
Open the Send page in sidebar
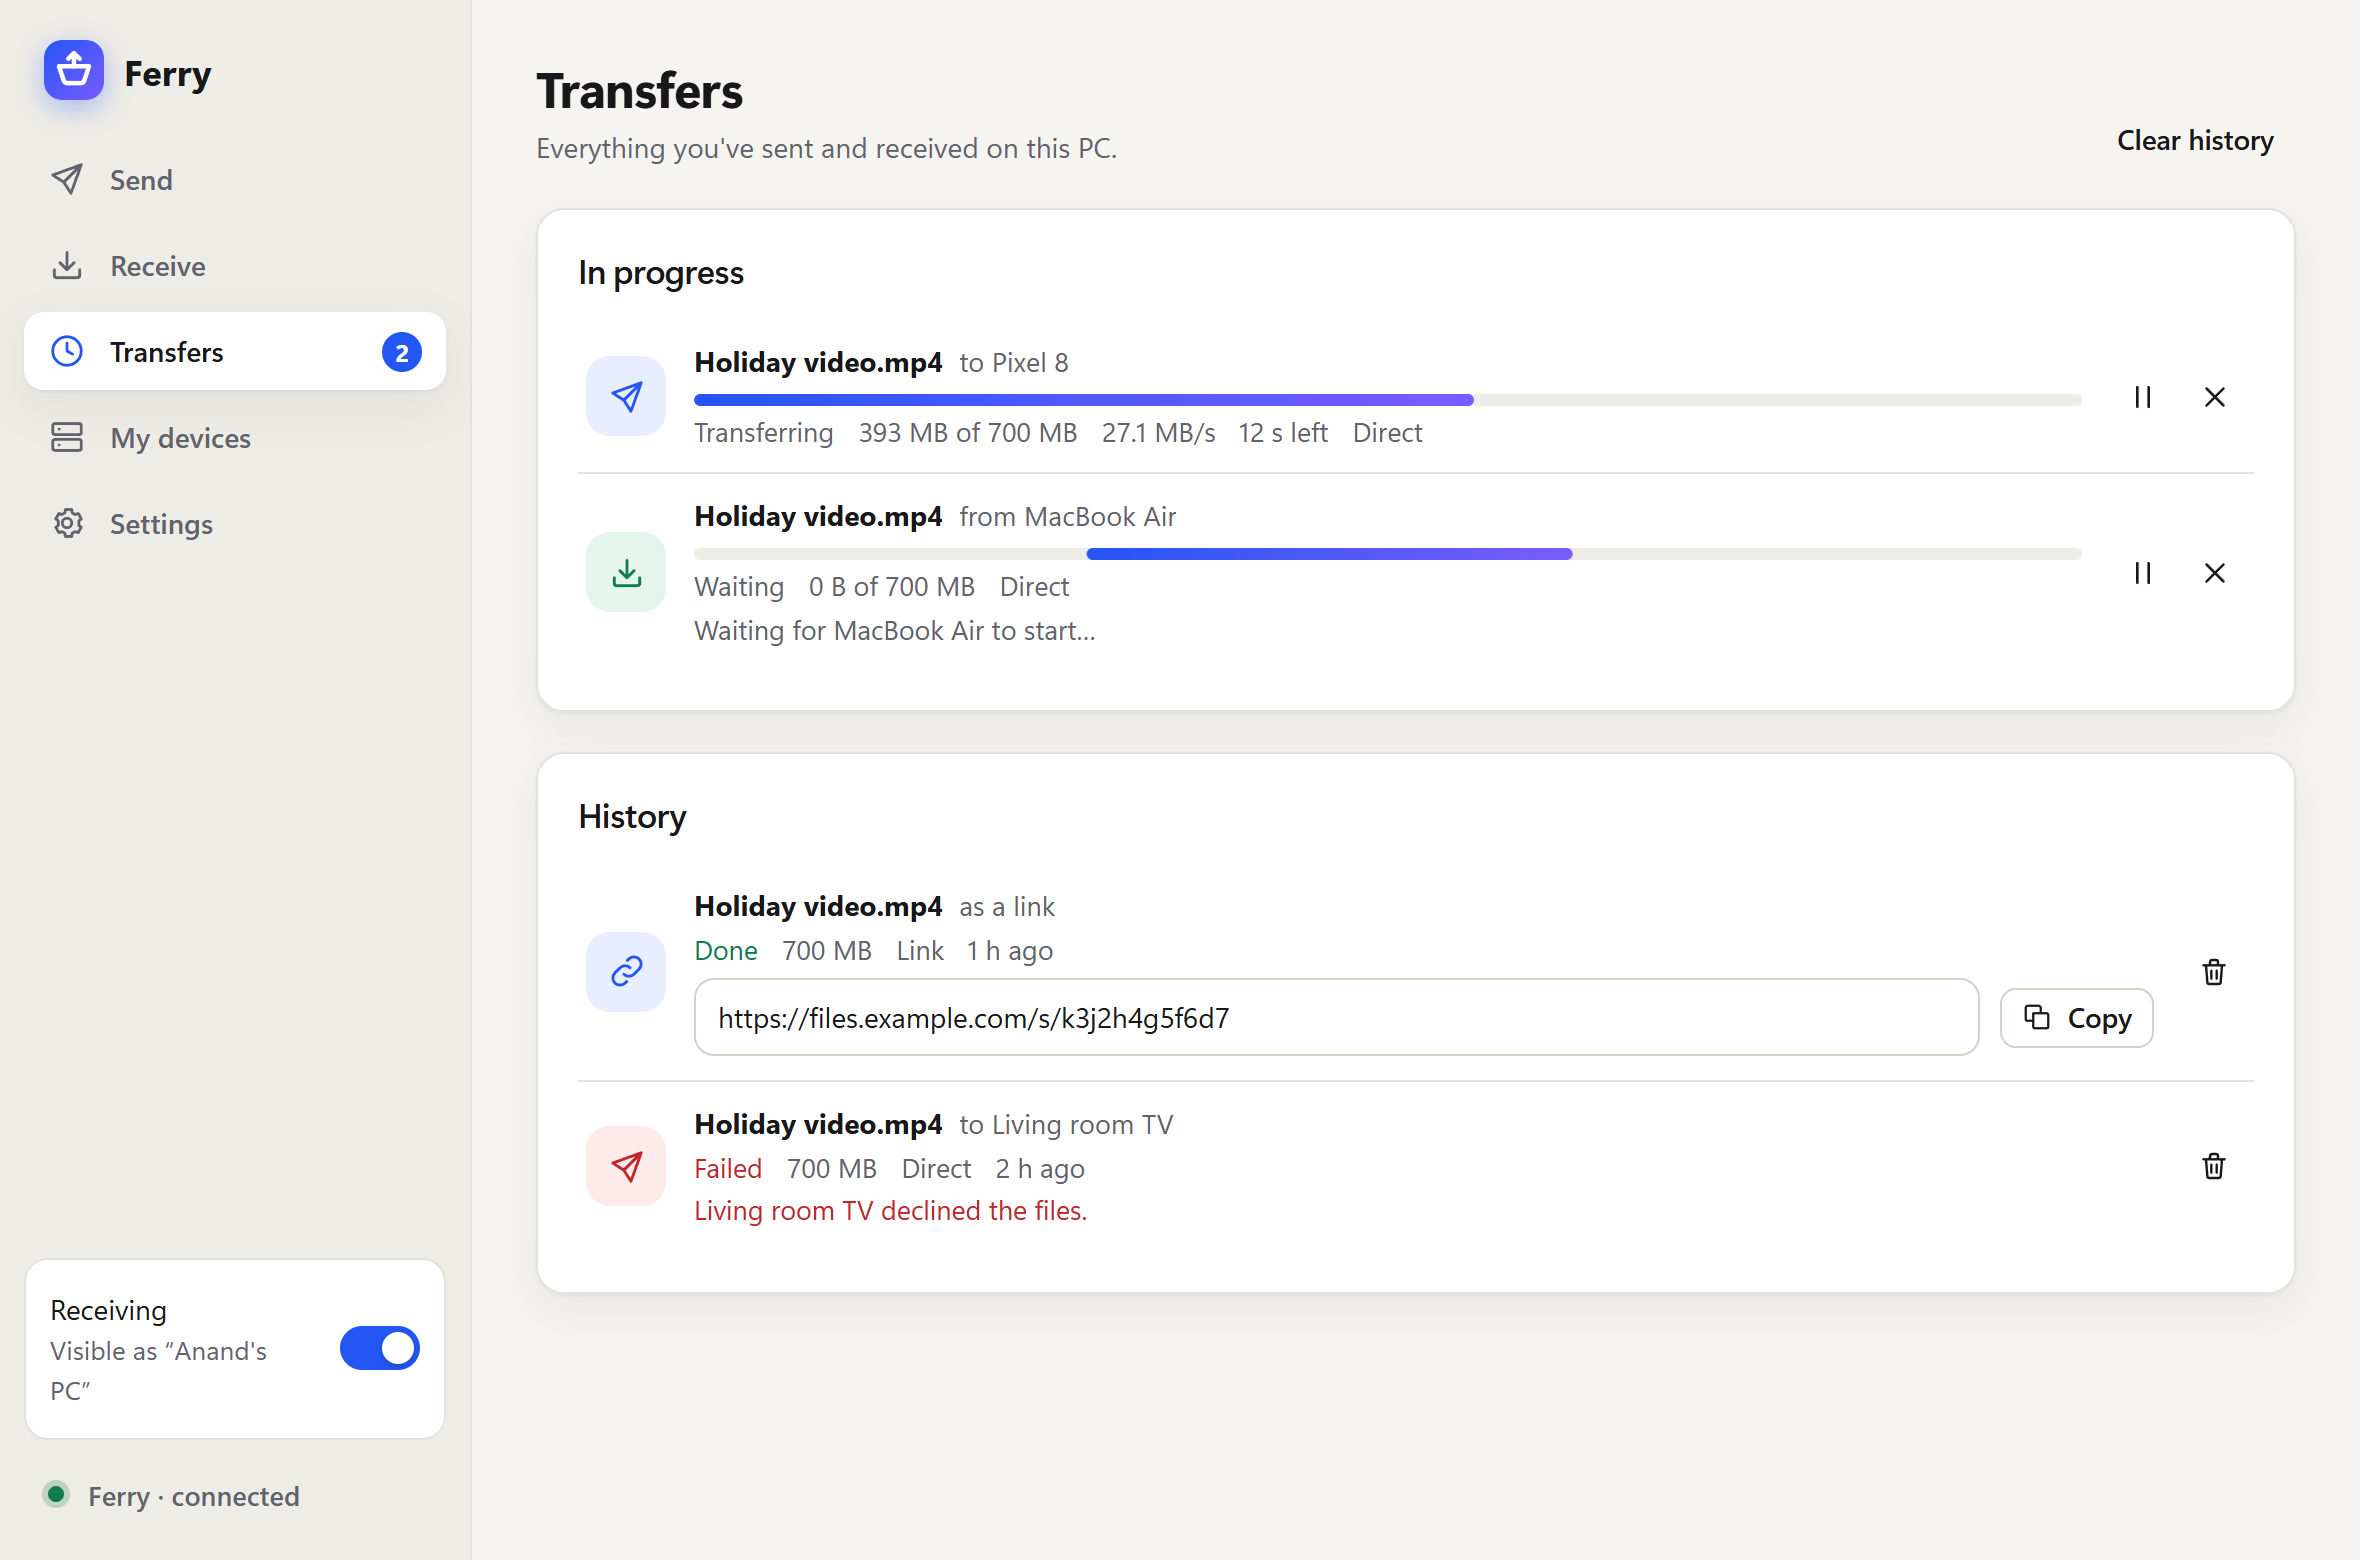point(235,180)
